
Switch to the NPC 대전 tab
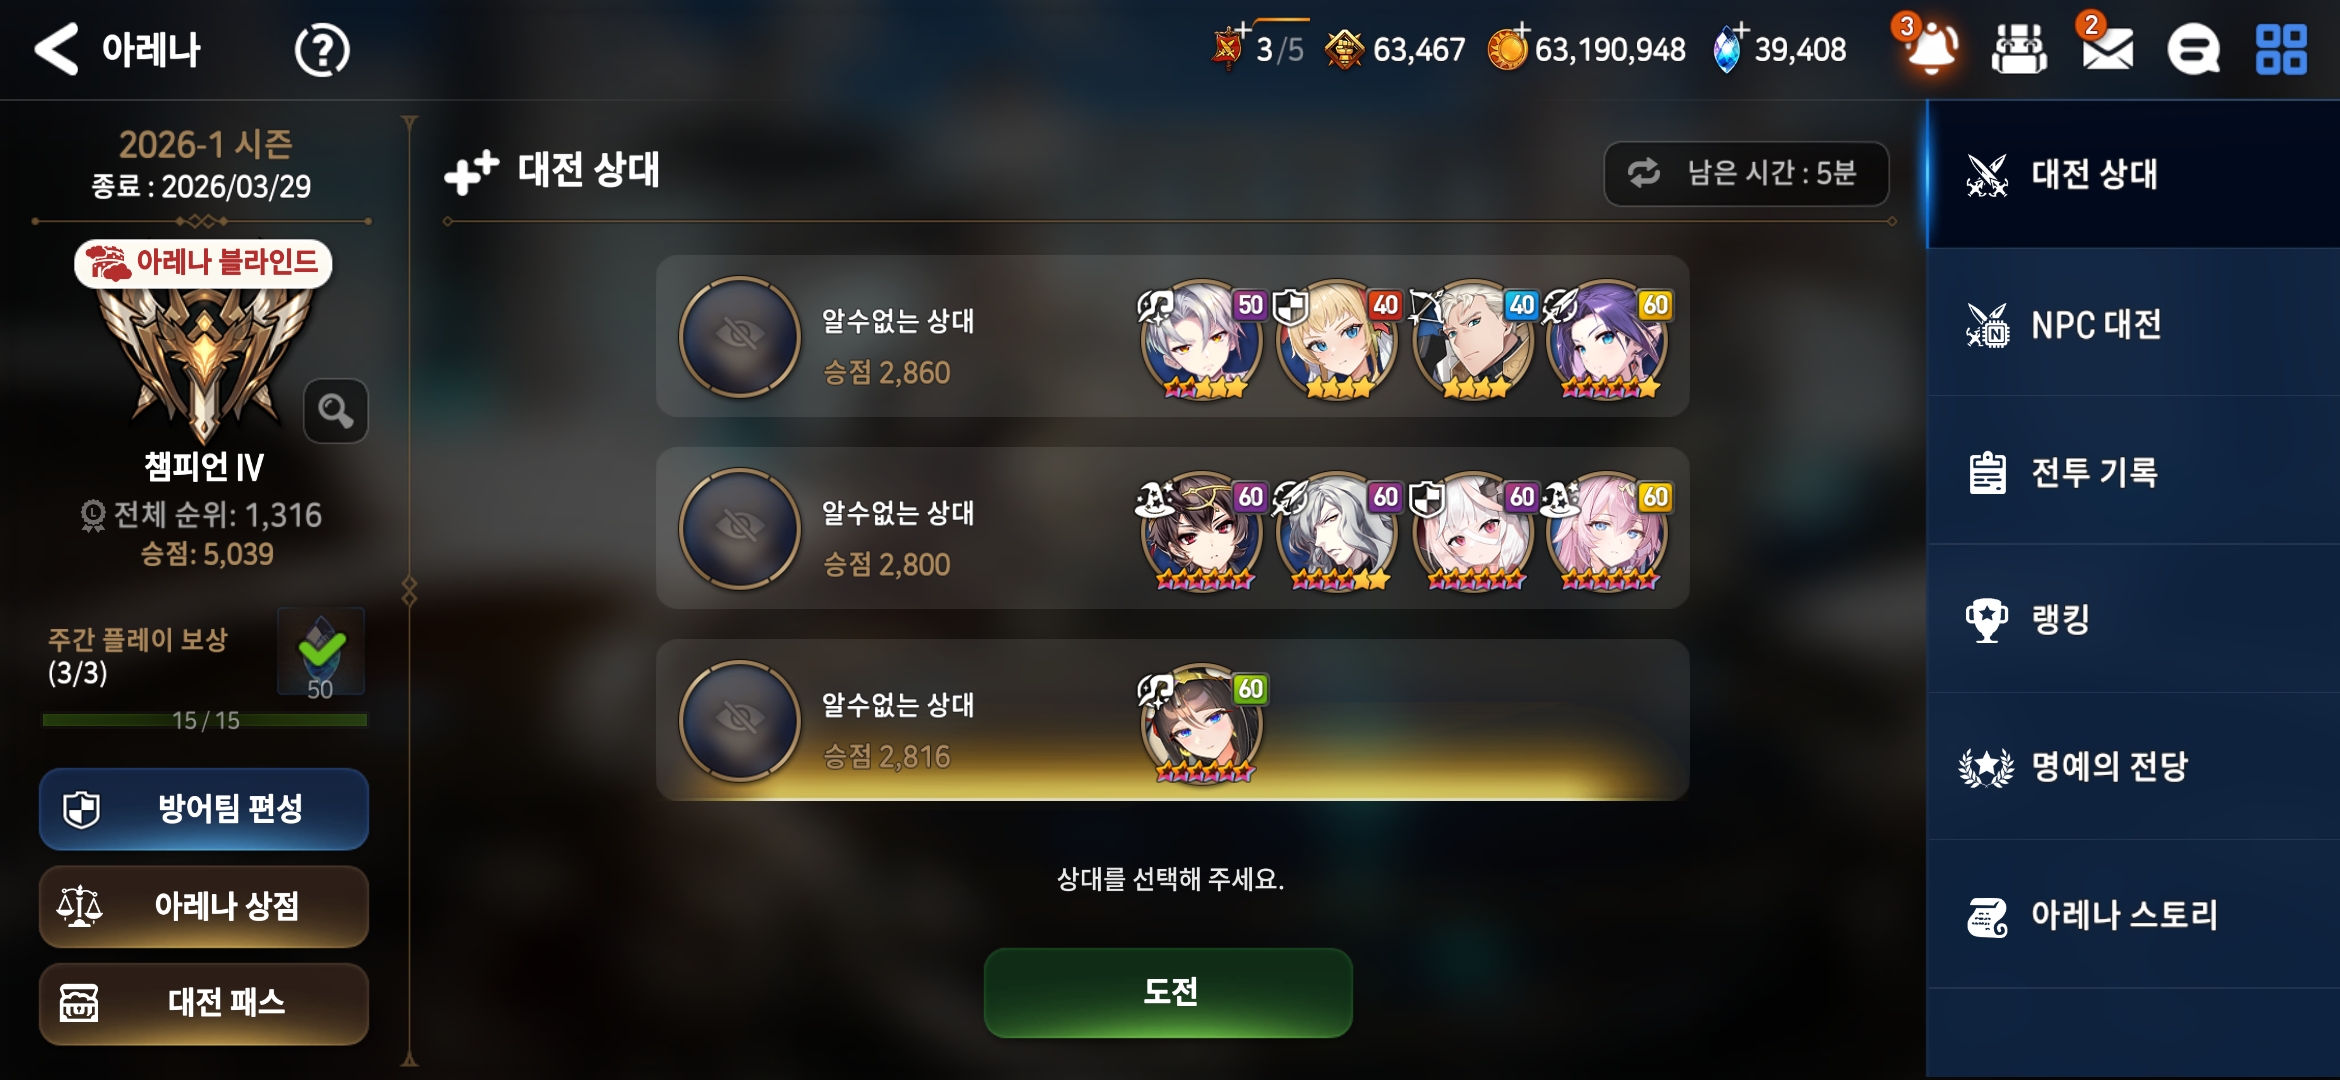[x=2133, y=323]
